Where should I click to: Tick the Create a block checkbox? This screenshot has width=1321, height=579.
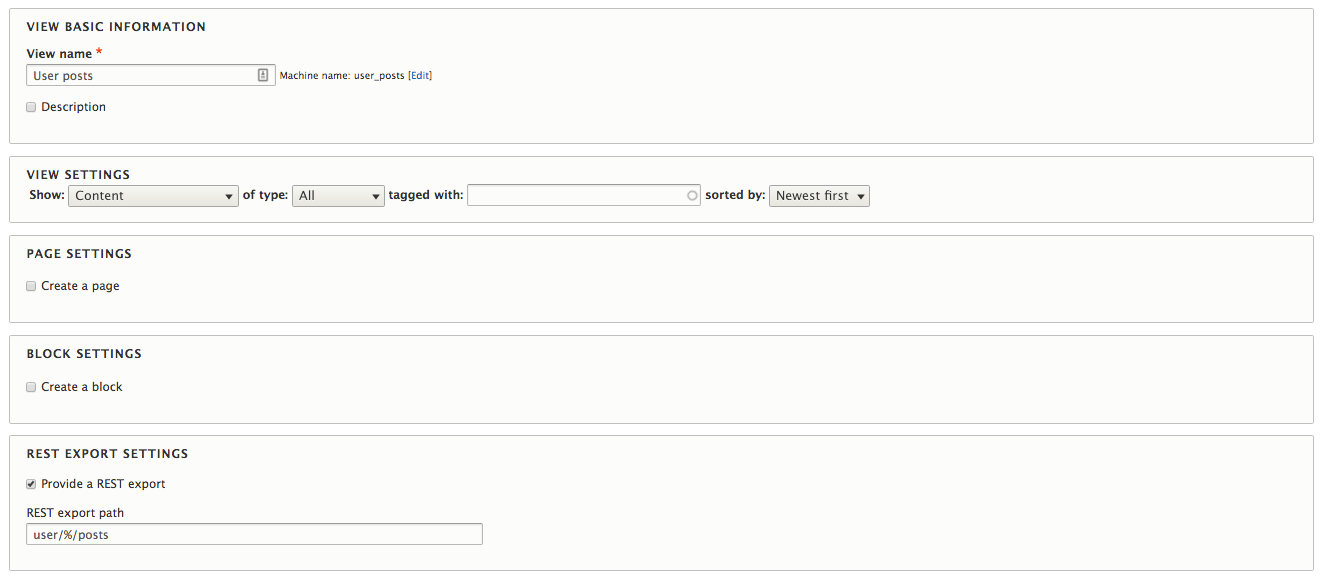[x=31, y=387]
